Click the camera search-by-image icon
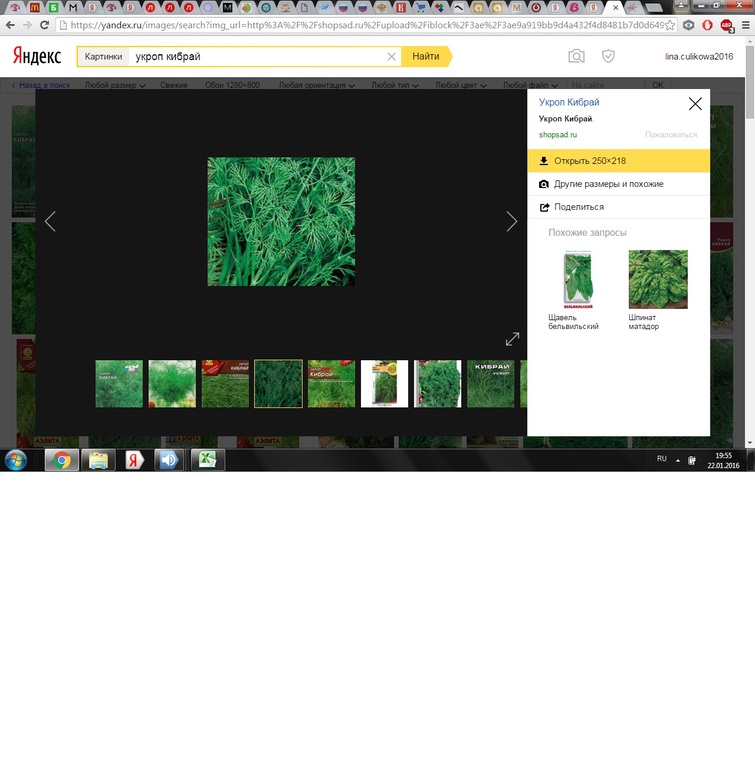The width and height of the screenshot is (755, 770). 576,57
